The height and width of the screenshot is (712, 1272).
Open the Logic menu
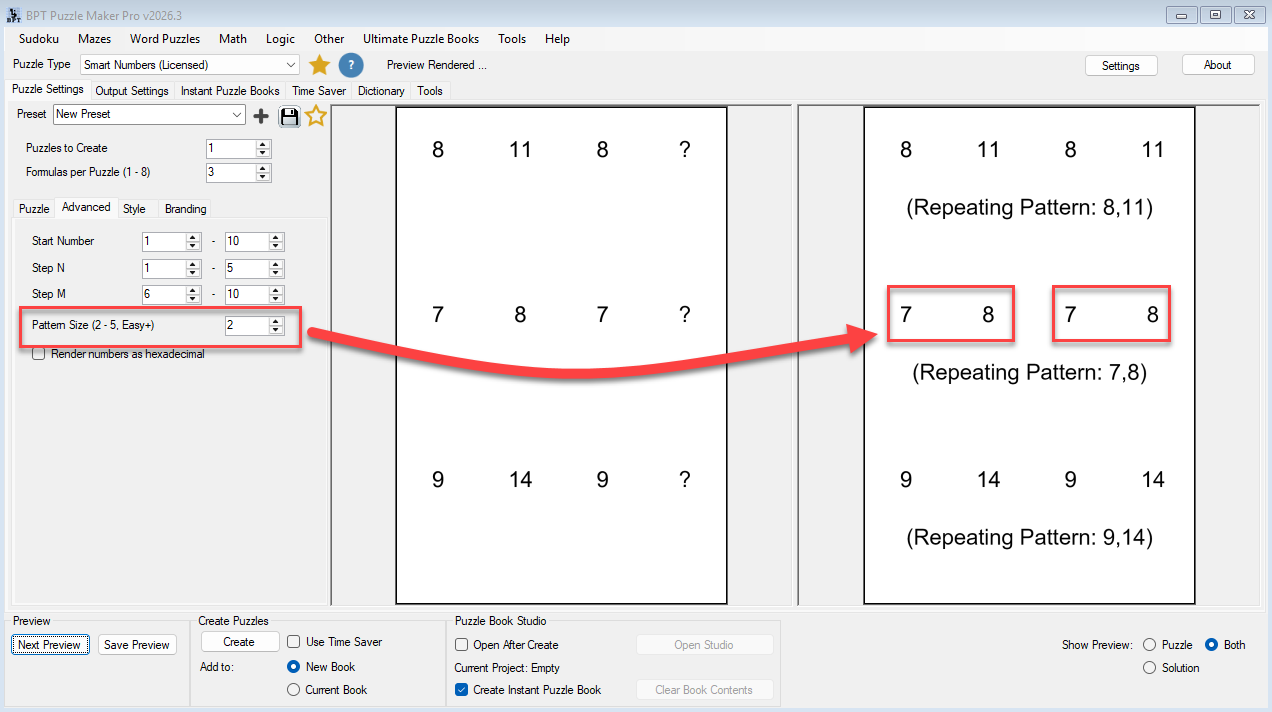(281, 39)
